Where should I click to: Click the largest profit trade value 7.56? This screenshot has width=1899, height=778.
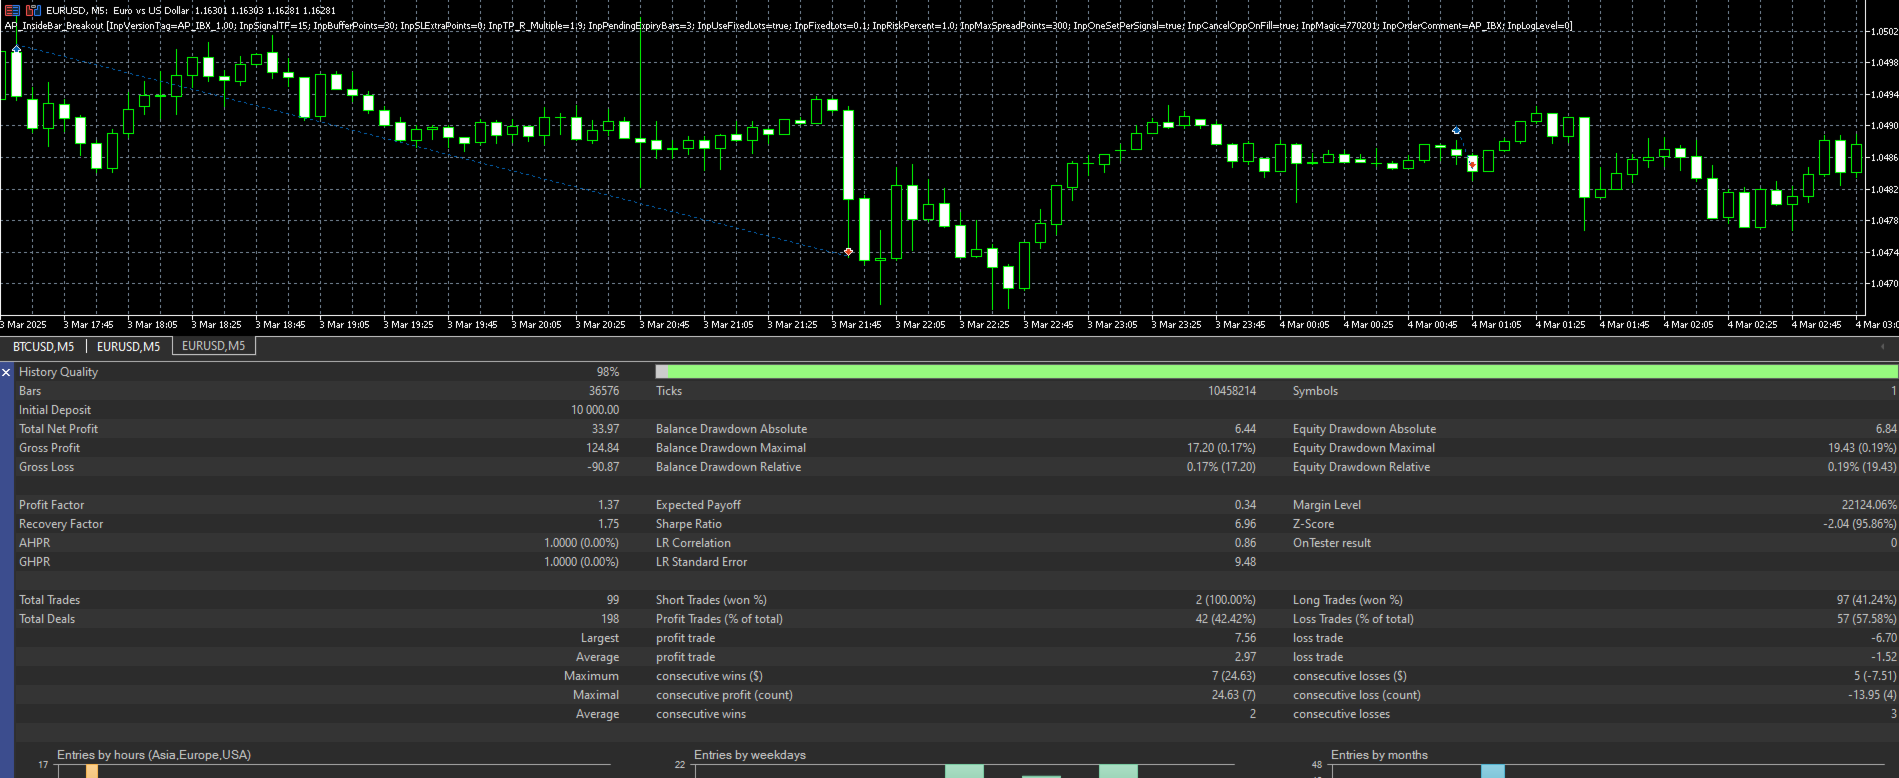coord(1246,638)
